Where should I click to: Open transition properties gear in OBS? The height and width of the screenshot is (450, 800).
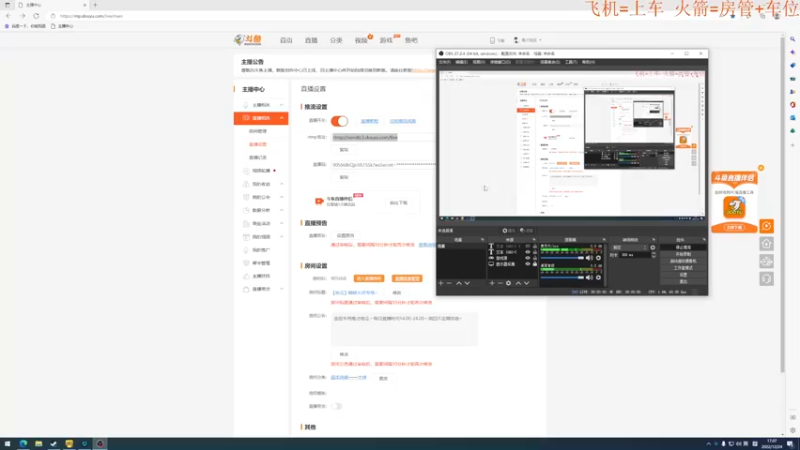coord(653,247)
